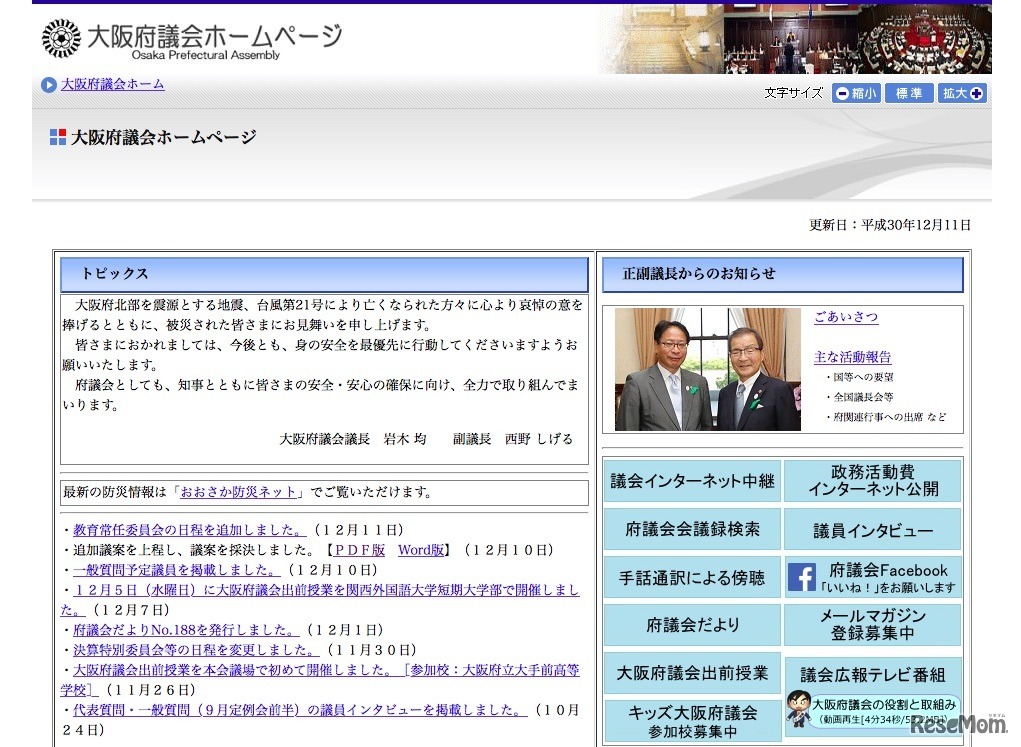This screenshot has width=1021, height=747.
Task: Click the blue arrow icon beside 大阪府議会ホーム
Action: 48,85
